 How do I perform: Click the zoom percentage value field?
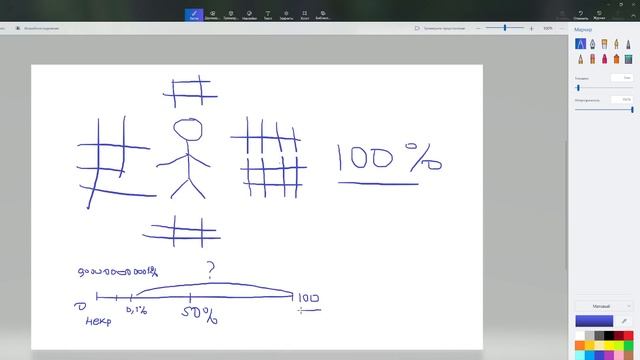click(x=548, y=28)
